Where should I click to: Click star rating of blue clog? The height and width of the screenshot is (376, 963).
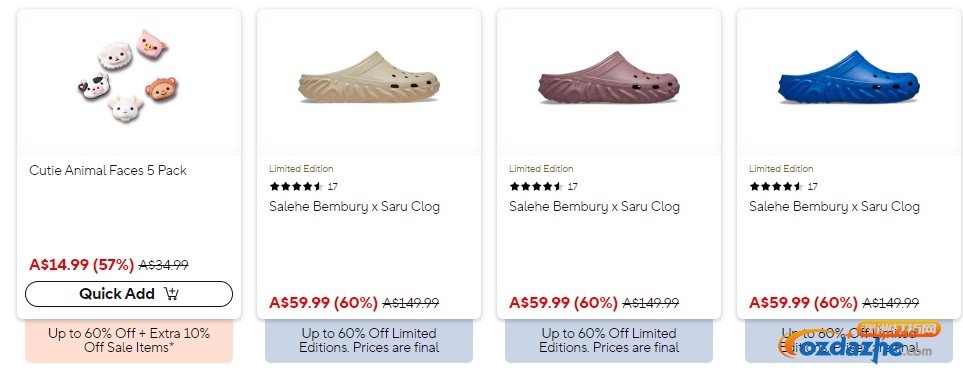click(776, 186)
